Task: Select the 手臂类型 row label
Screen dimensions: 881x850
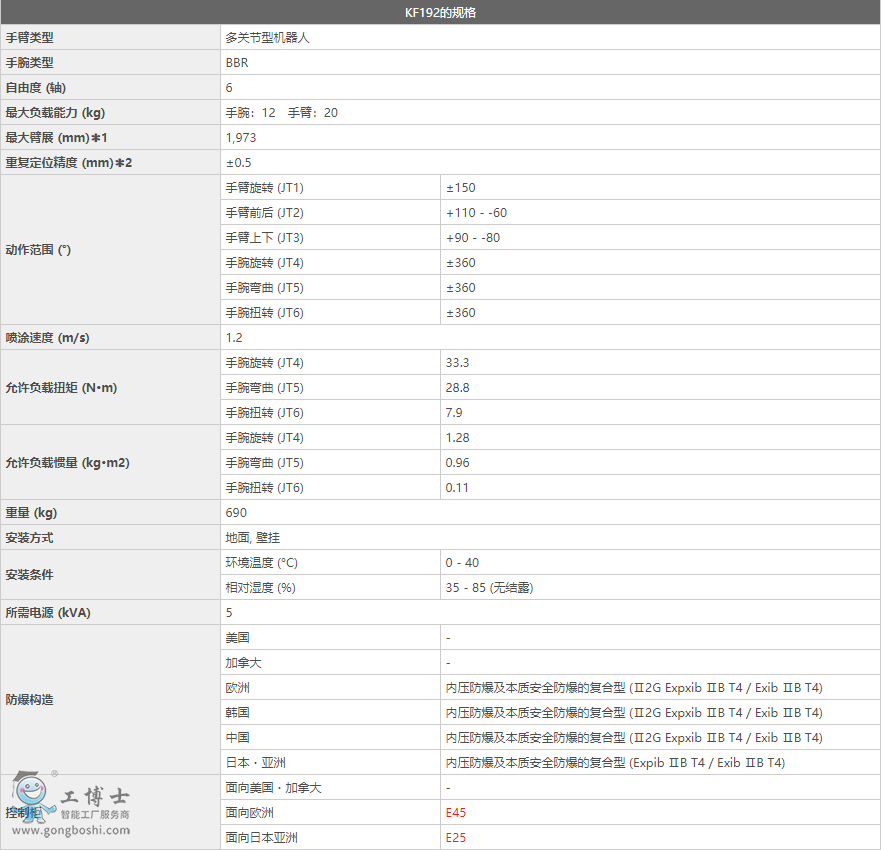Action: [x=35, y=37]
